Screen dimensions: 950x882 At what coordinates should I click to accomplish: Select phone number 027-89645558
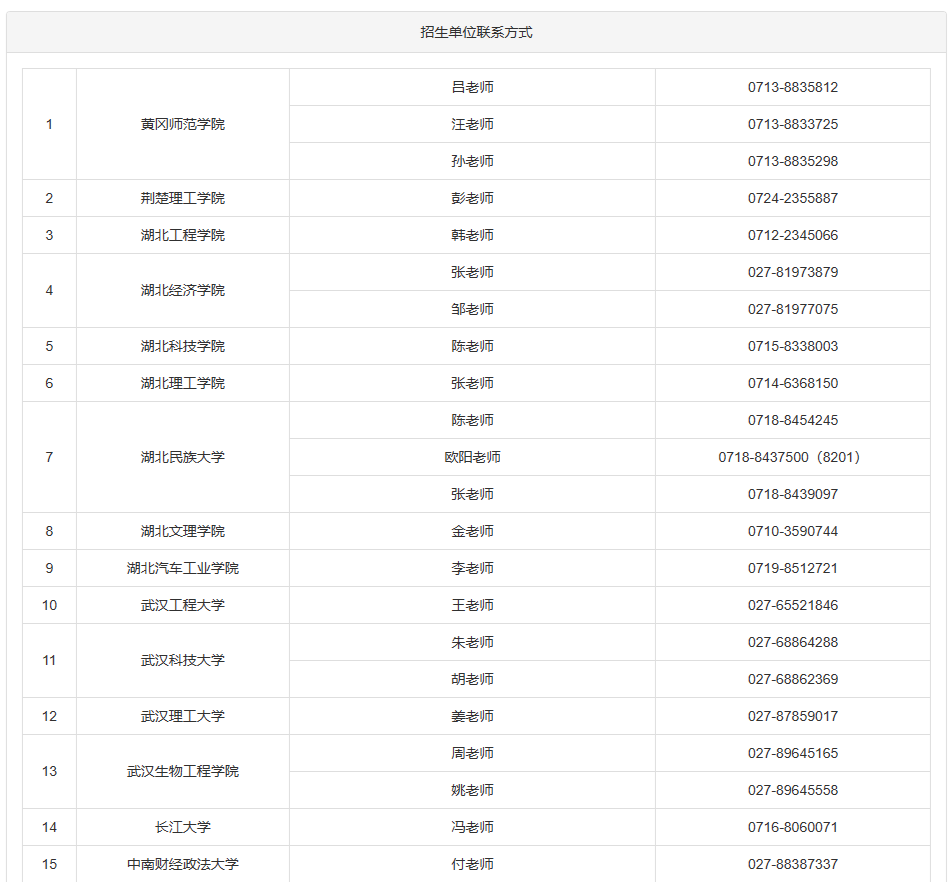click(x=792, y=790)
